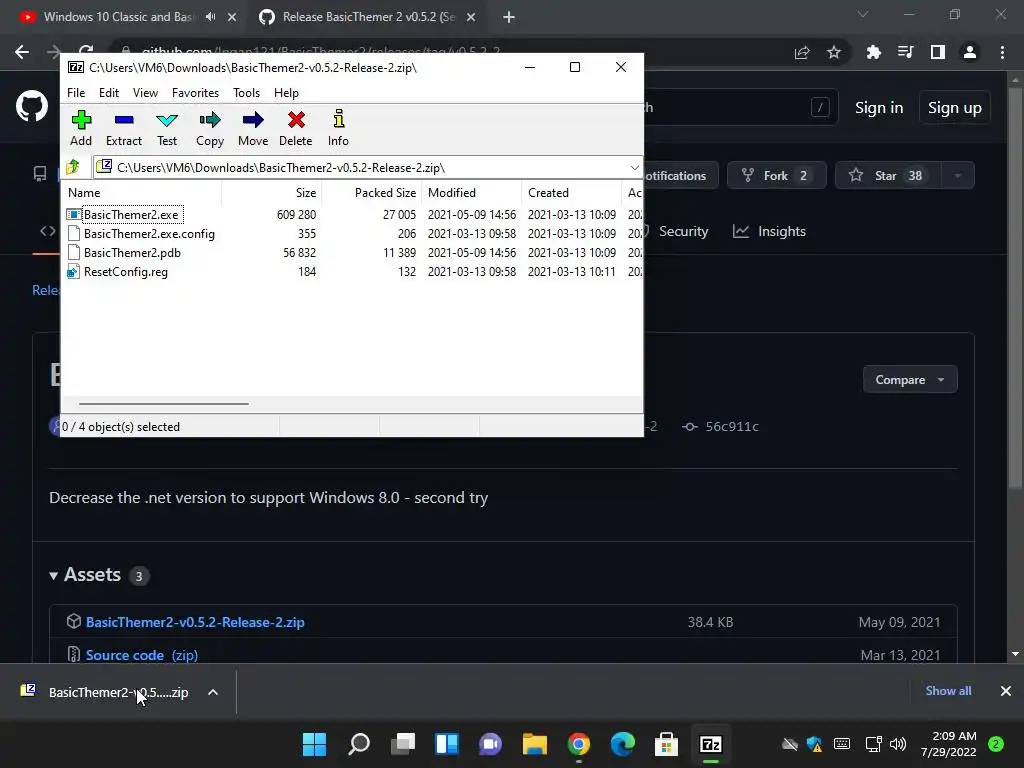The width and height of the screenshot is (1024, 768).
Task: Toggle the Chrome side panel icon
Action: tap(938, 52)
